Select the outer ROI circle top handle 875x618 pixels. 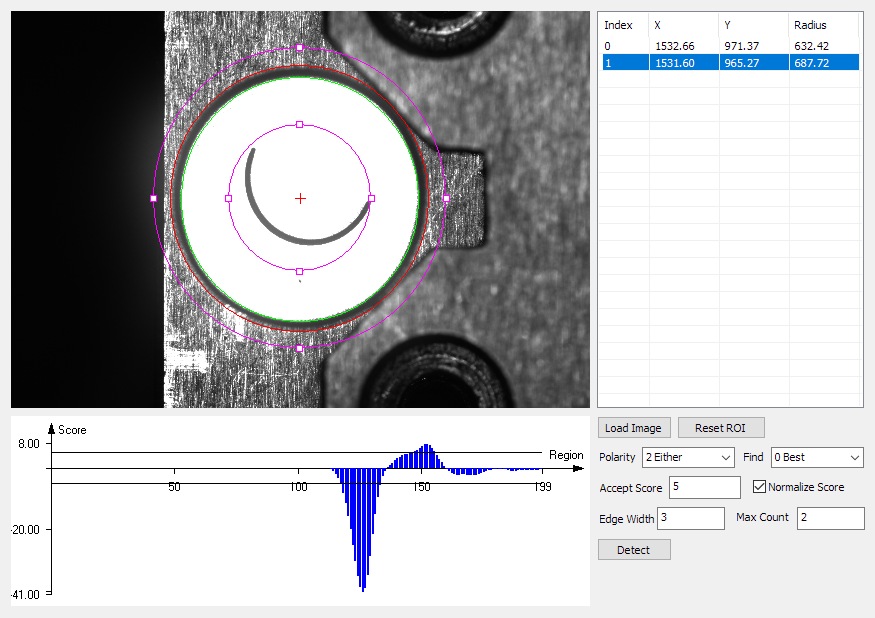pos(300,47)
